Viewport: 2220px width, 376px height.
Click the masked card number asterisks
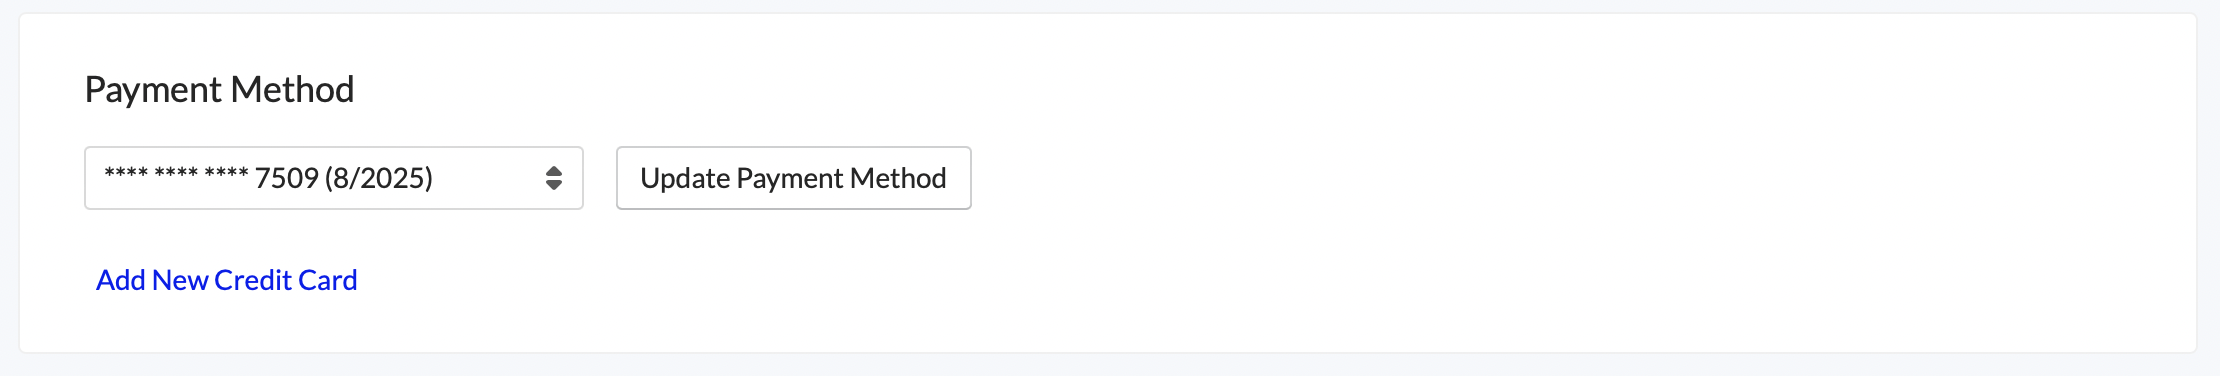coord(176,173)
